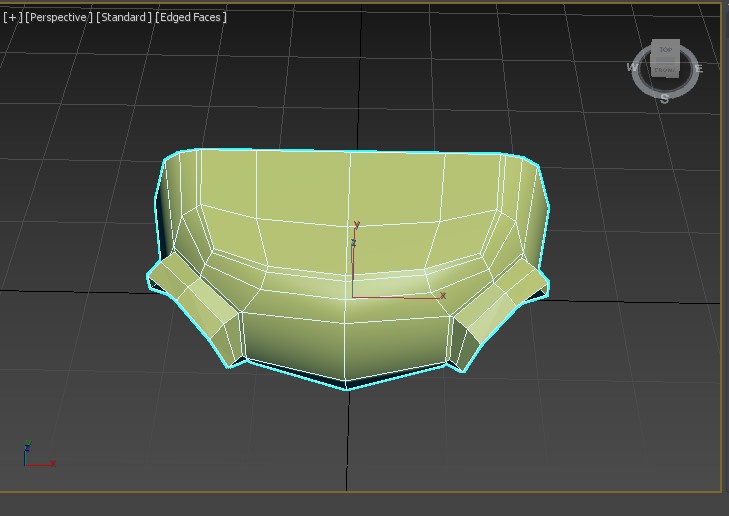
Task: Click the origin corner of the object gizmo
Action: click(x=352, y=297)
